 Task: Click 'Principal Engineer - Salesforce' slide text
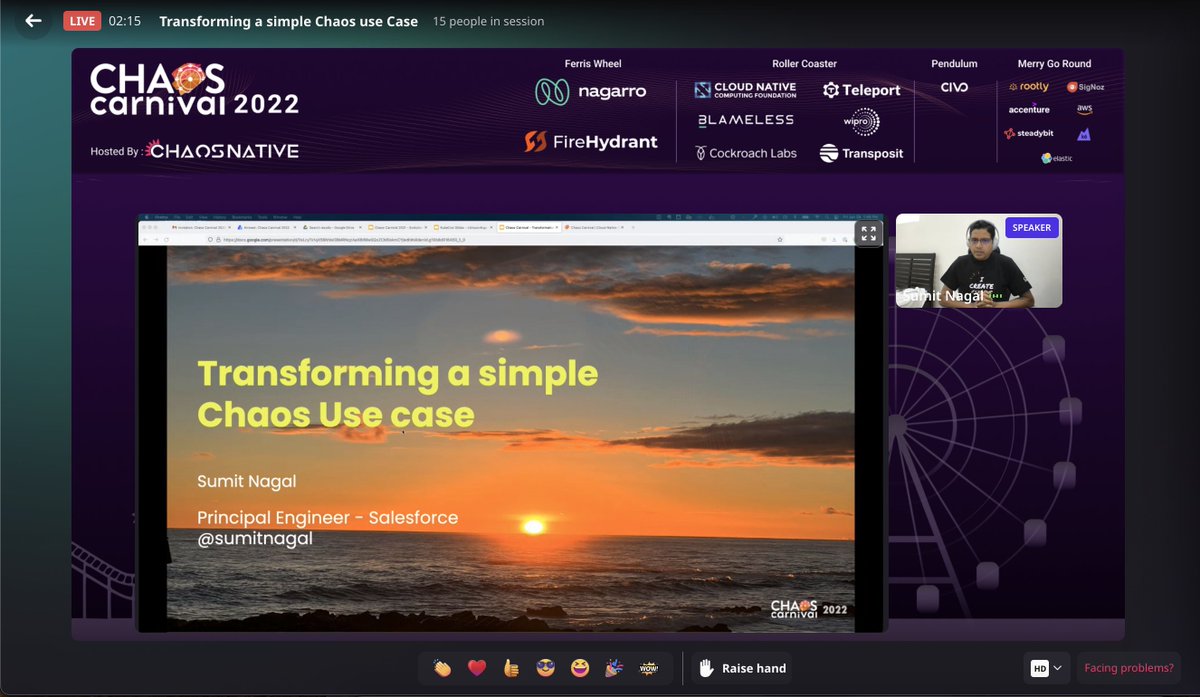pos(327,518)
